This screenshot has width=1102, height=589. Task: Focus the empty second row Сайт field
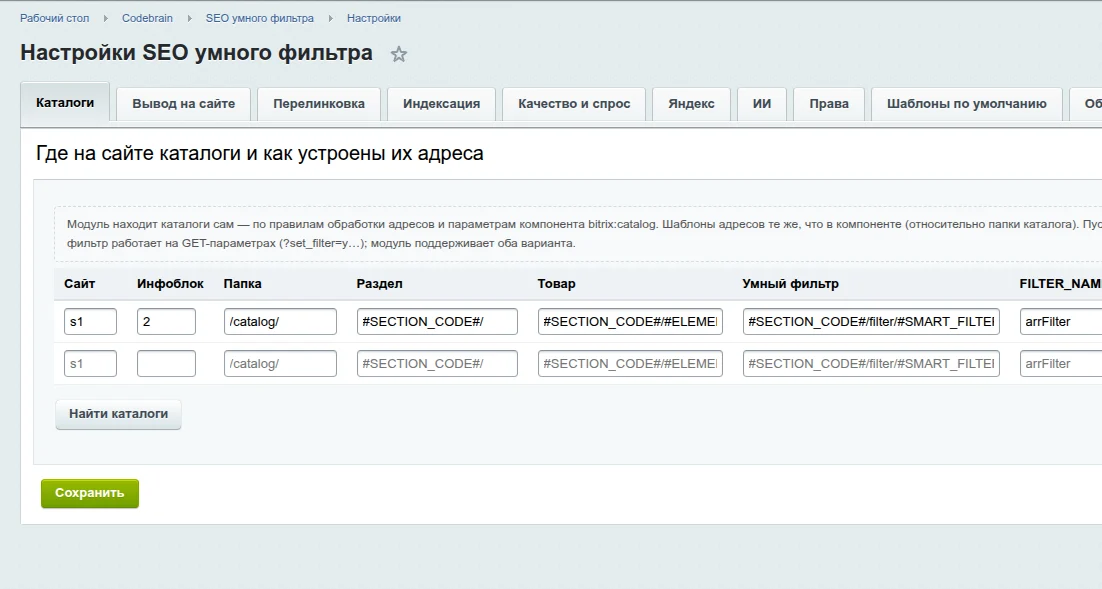[90, 363]
